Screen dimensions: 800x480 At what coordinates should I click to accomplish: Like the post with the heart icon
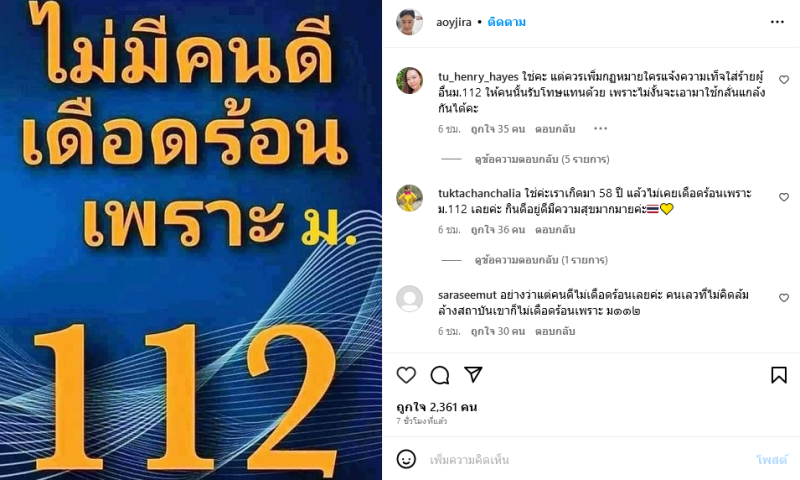click(406, 375)
